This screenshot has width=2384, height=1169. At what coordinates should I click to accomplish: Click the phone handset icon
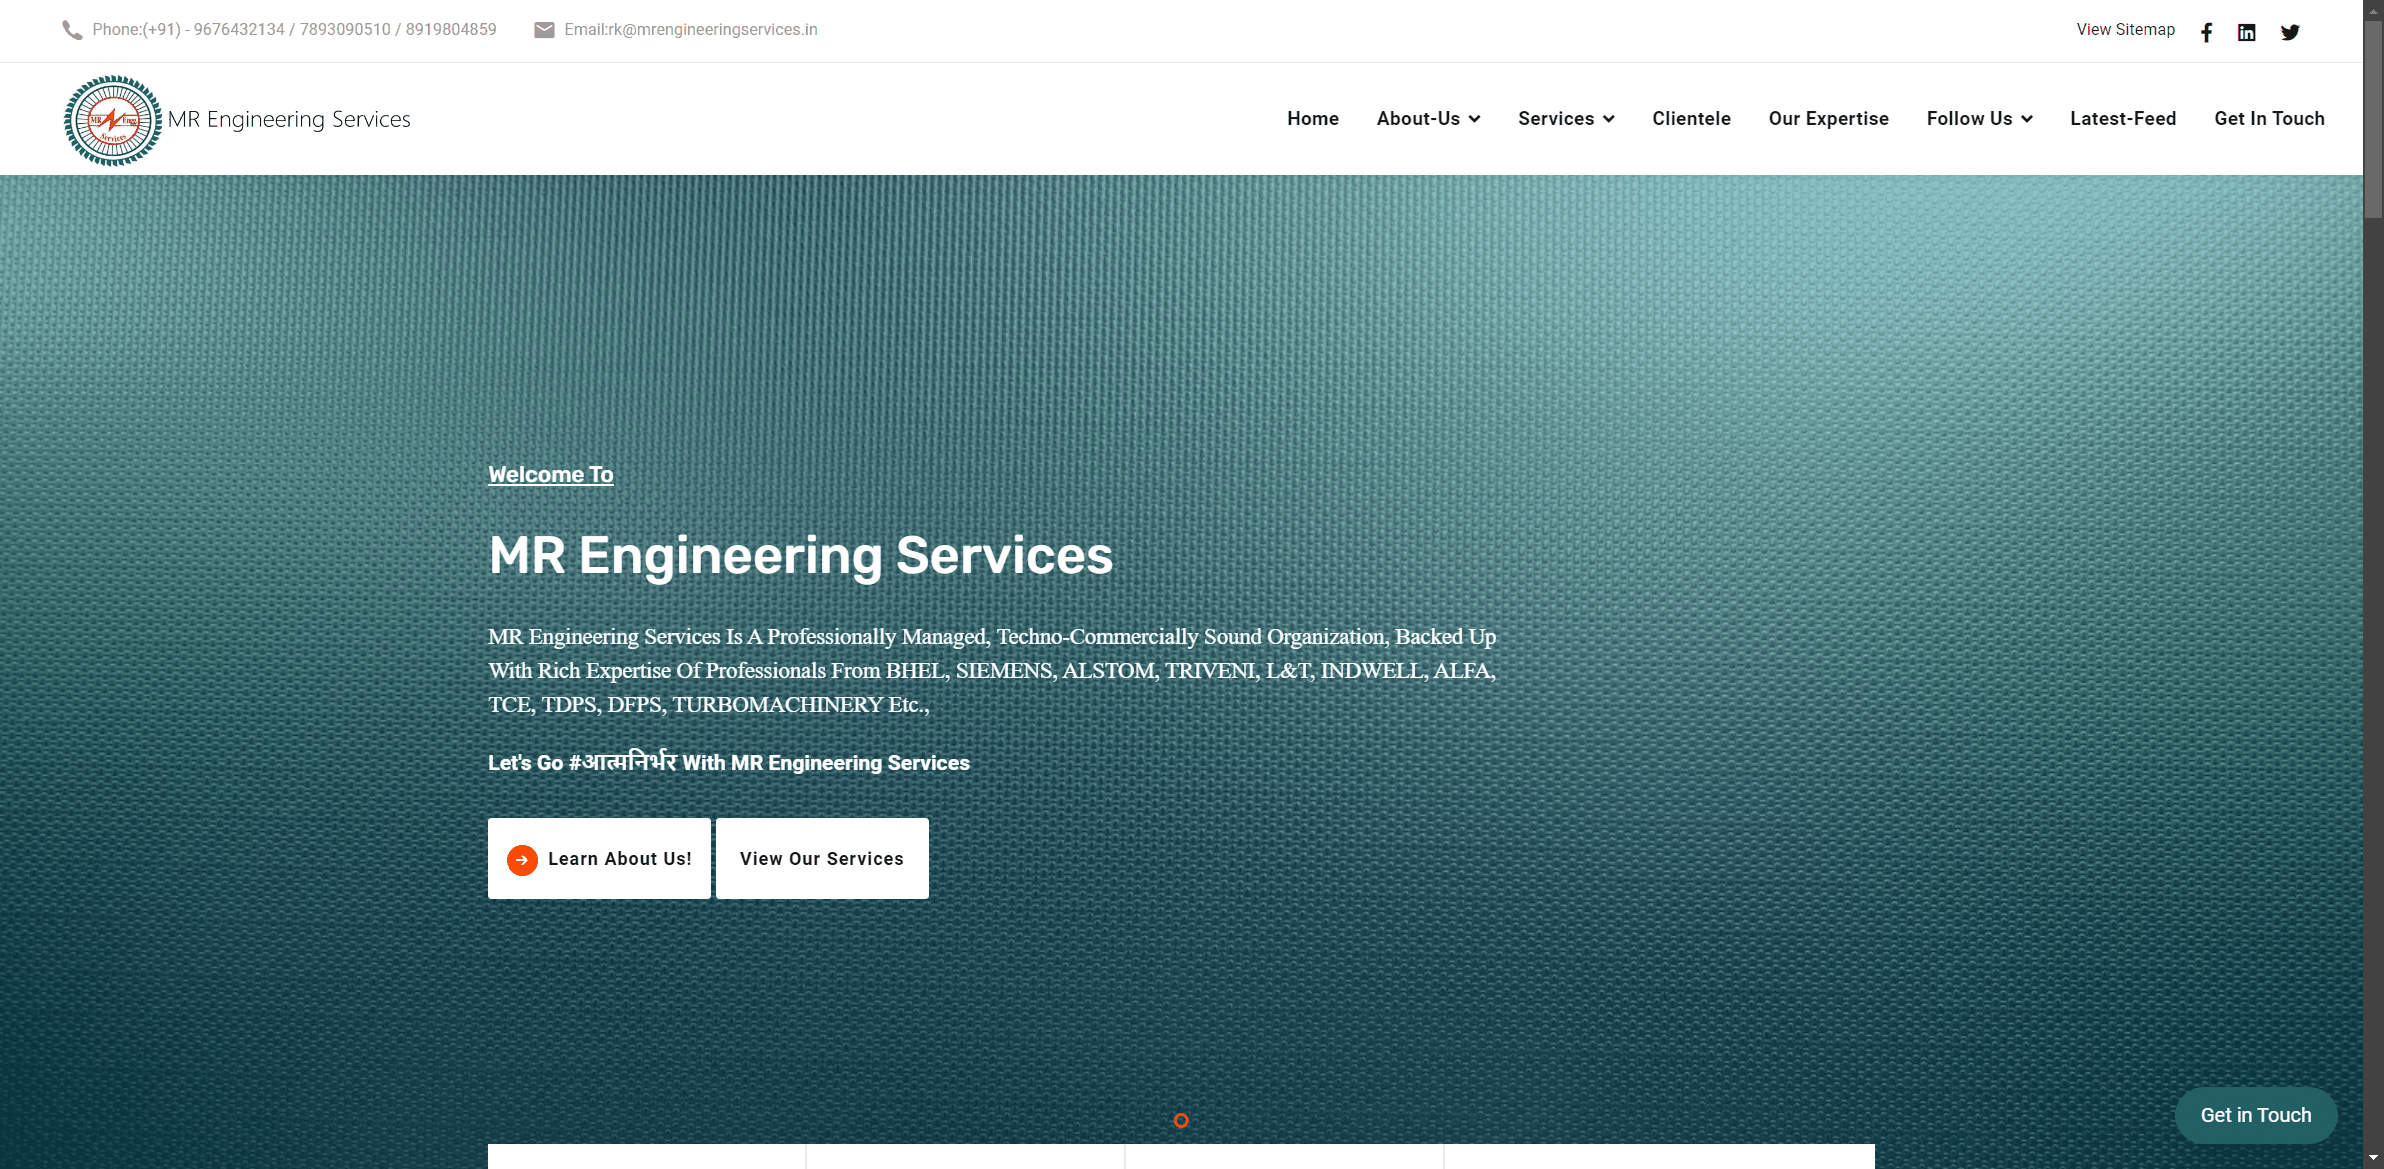pos(72,30)
